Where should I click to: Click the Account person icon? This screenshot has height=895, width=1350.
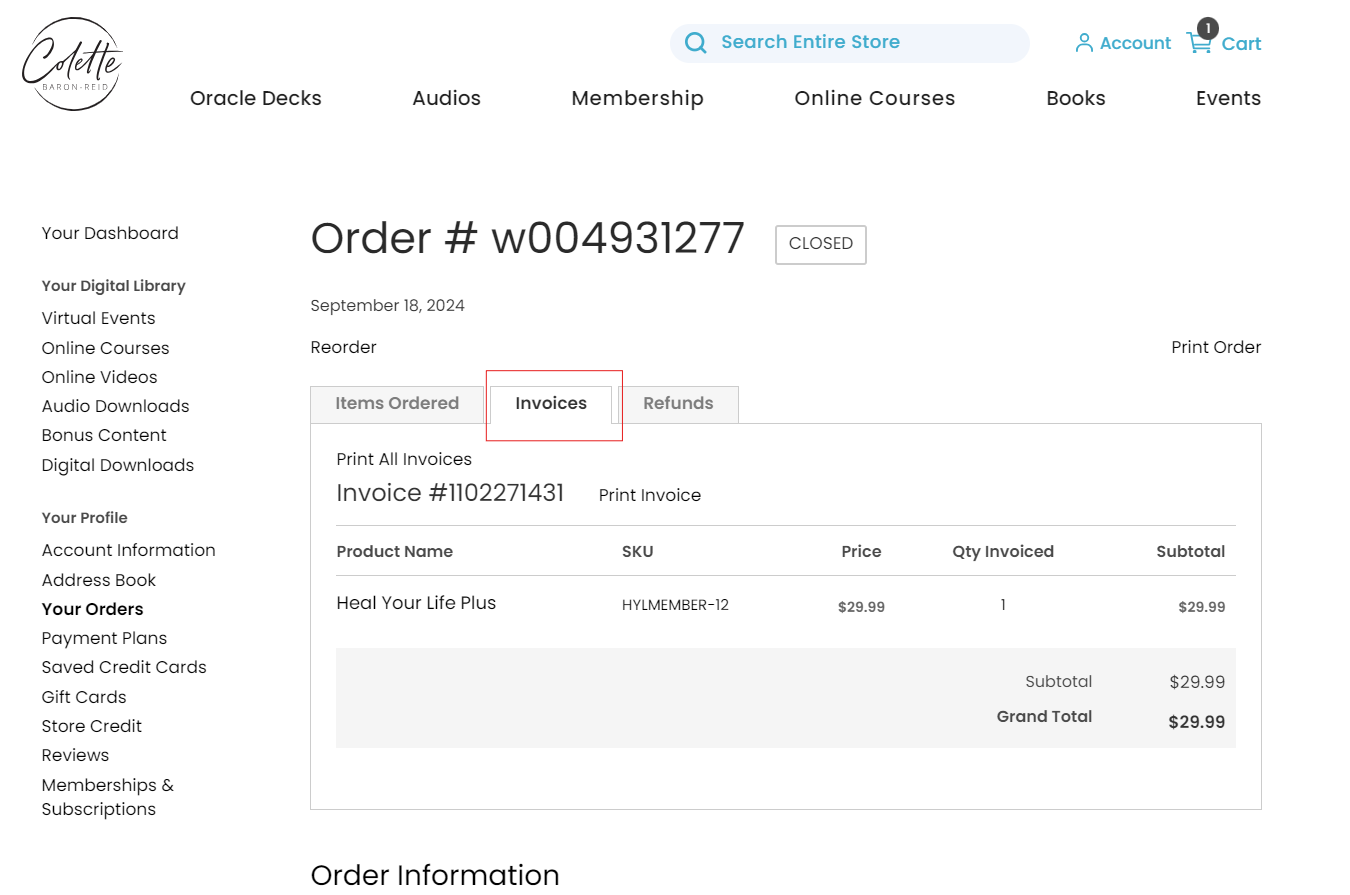(x=1083, y=43)
